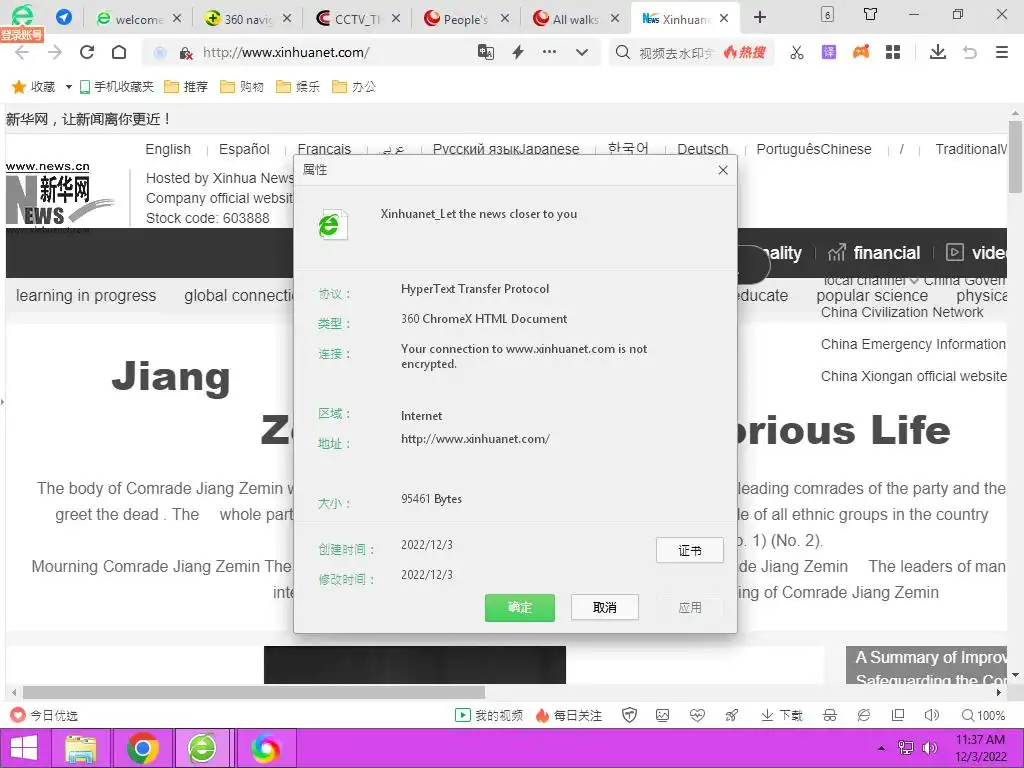The image size is (1024, 768).
Task: Open the three-dot more options in address bar
Action: (549, 52)
